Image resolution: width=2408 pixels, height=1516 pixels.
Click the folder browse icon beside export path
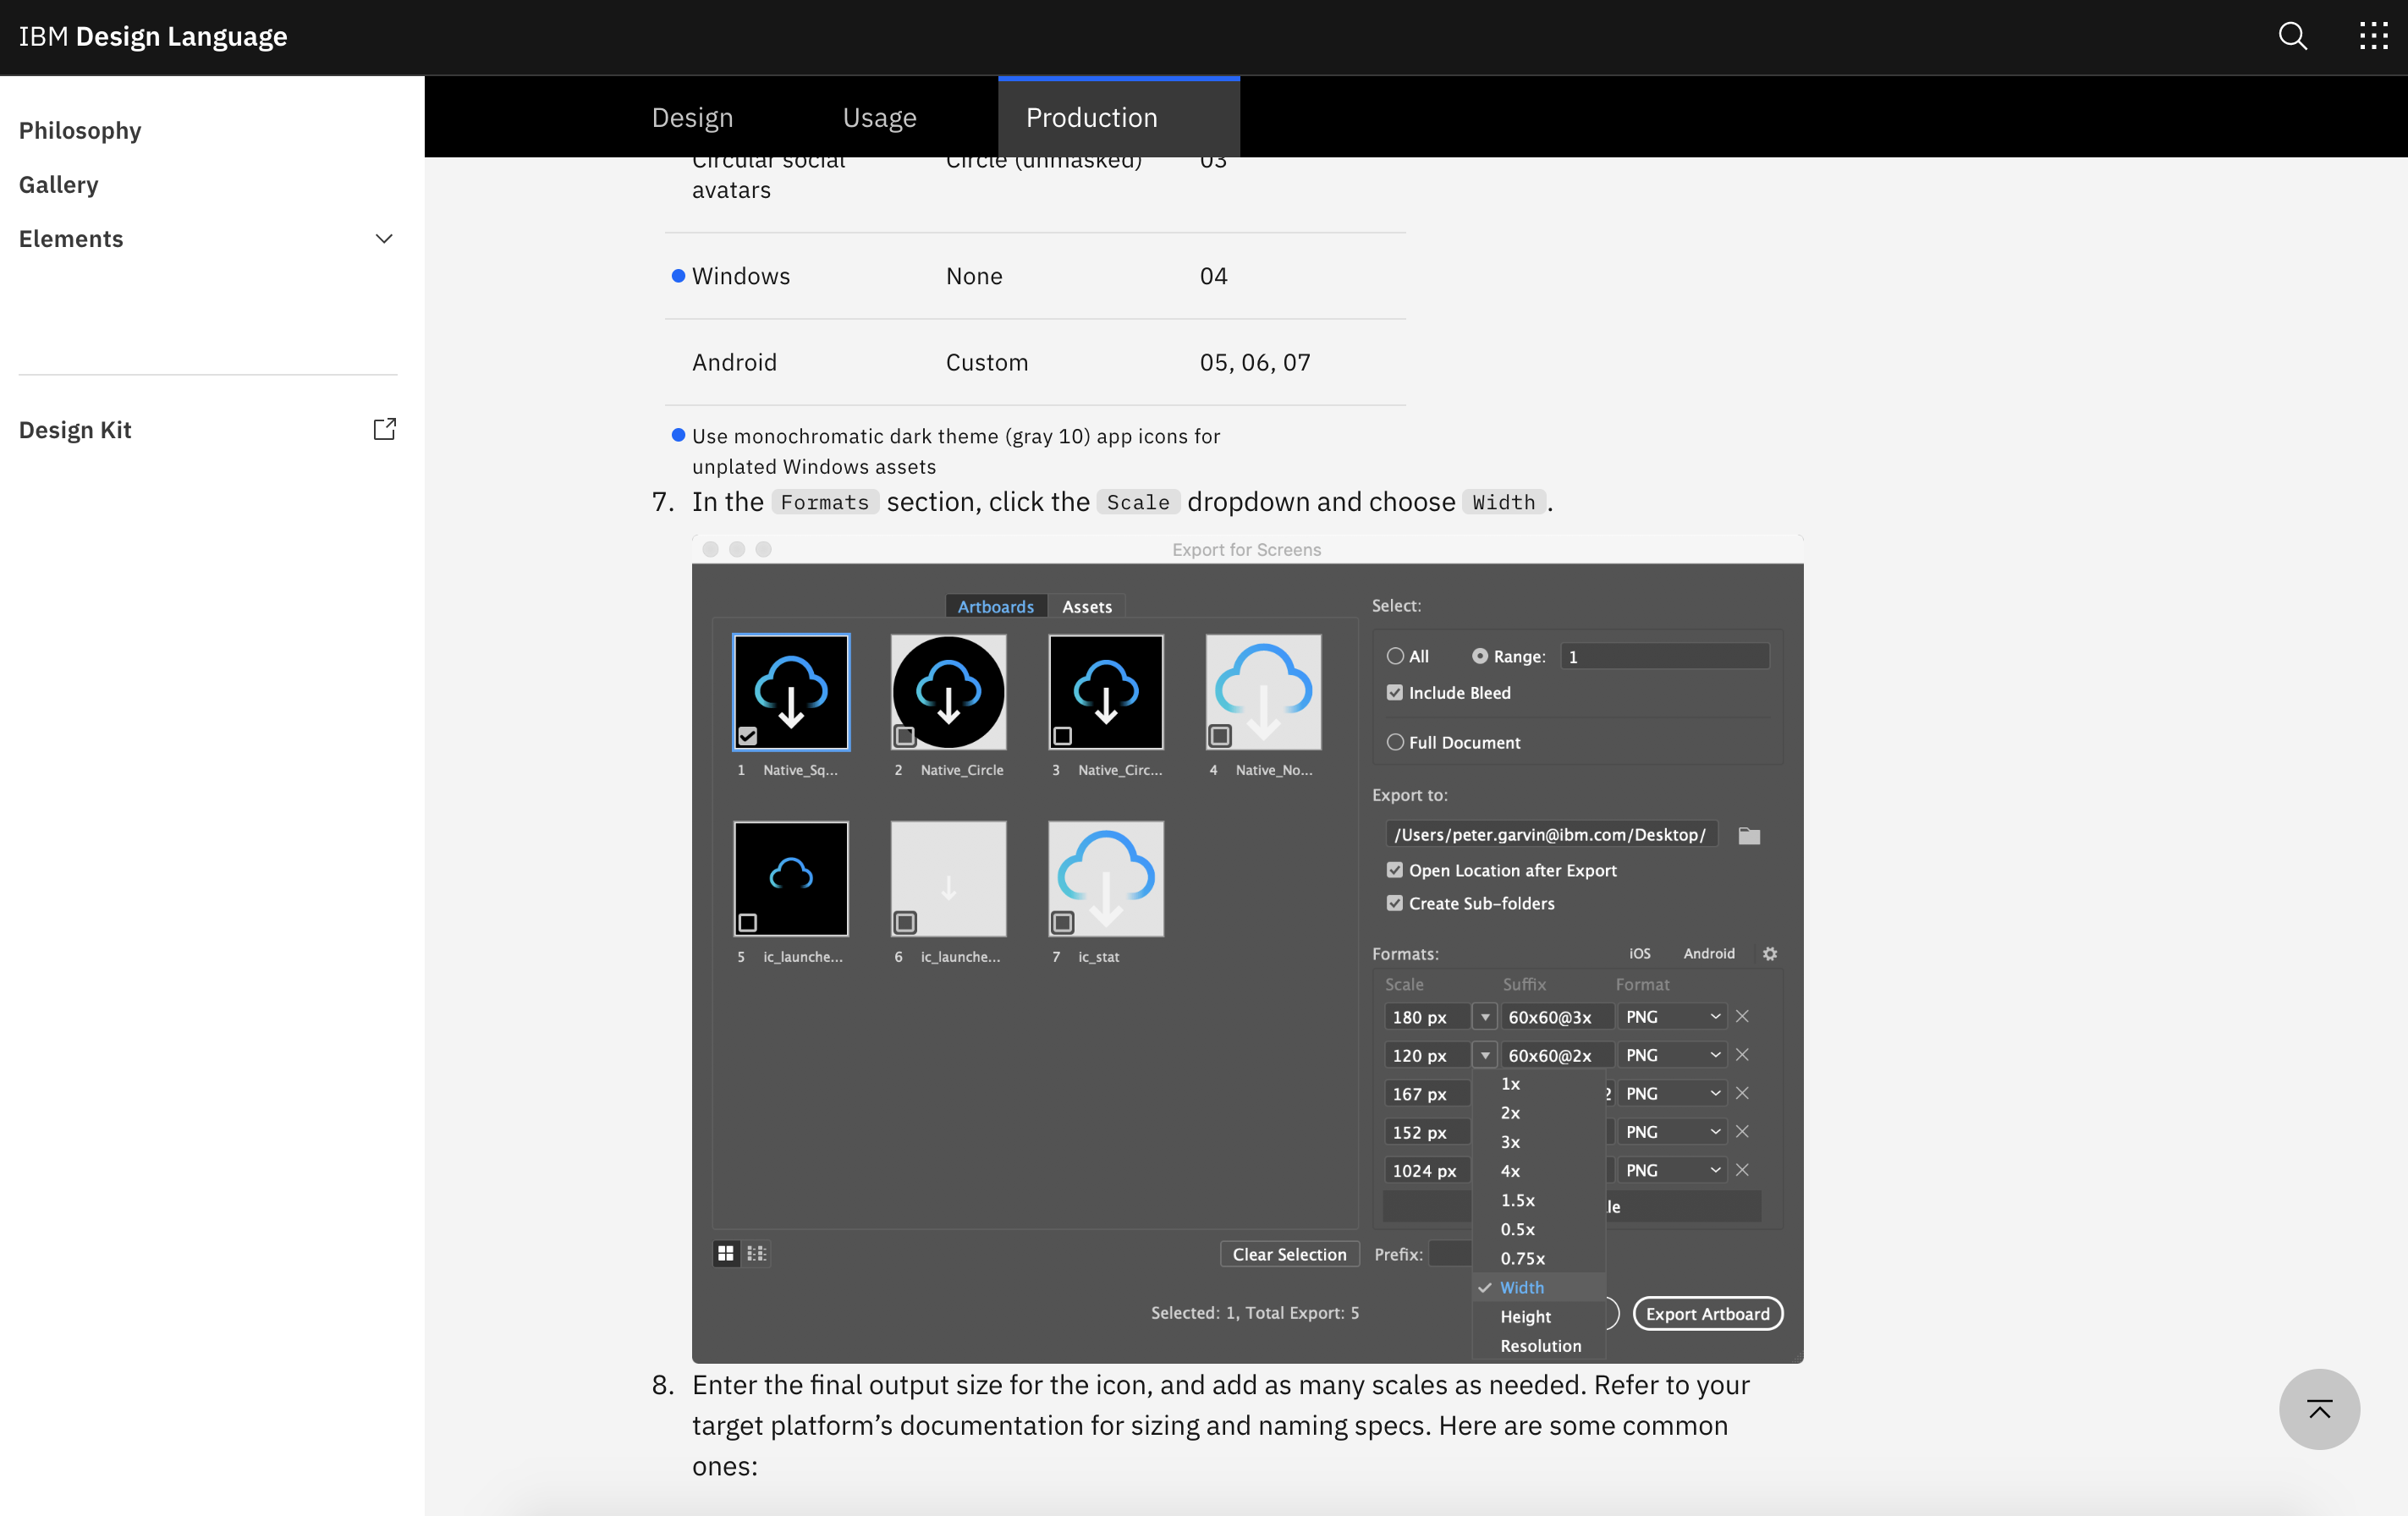tap(1749, 835)
